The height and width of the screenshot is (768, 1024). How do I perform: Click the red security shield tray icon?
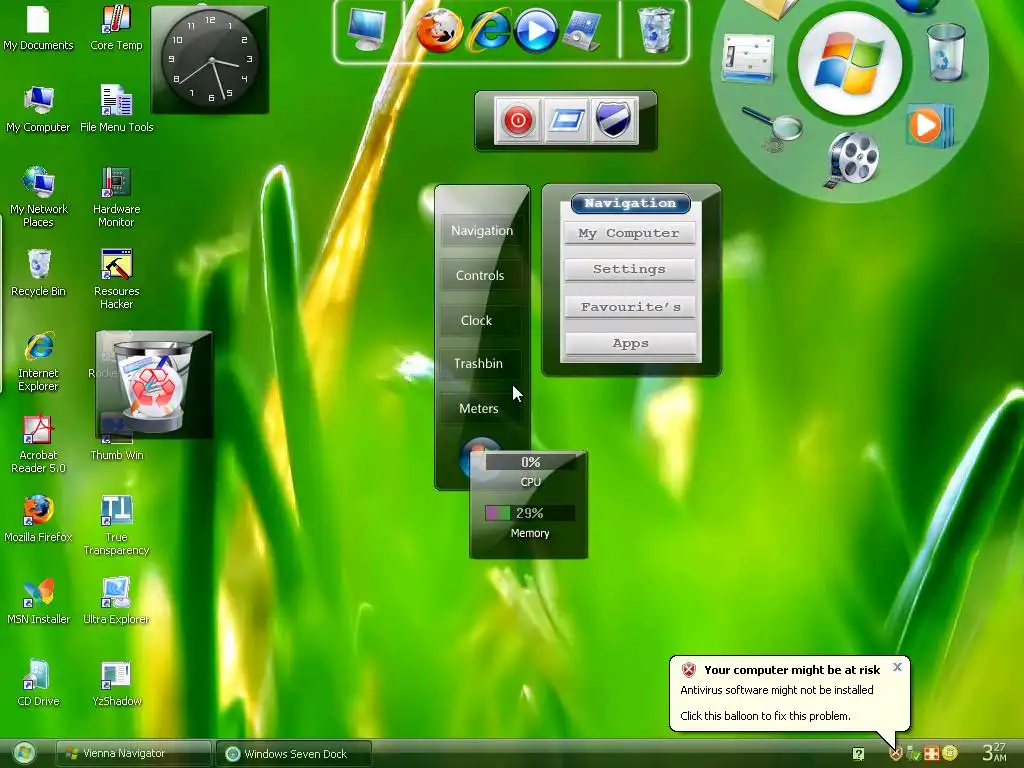895,754
